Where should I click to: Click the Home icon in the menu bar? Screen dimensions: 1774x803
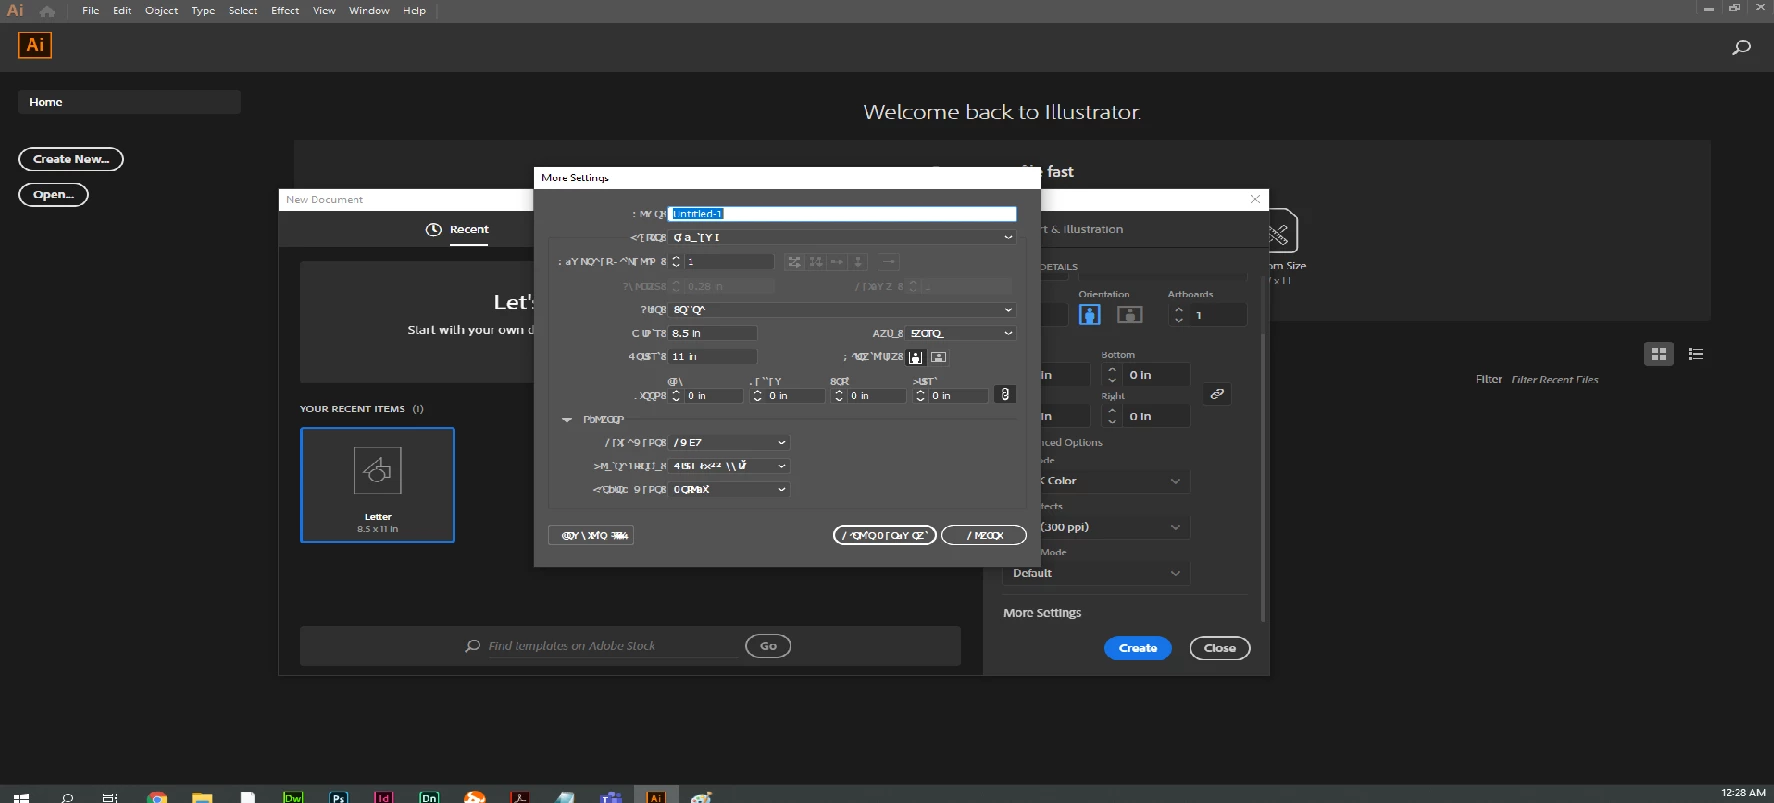[47, 11]
